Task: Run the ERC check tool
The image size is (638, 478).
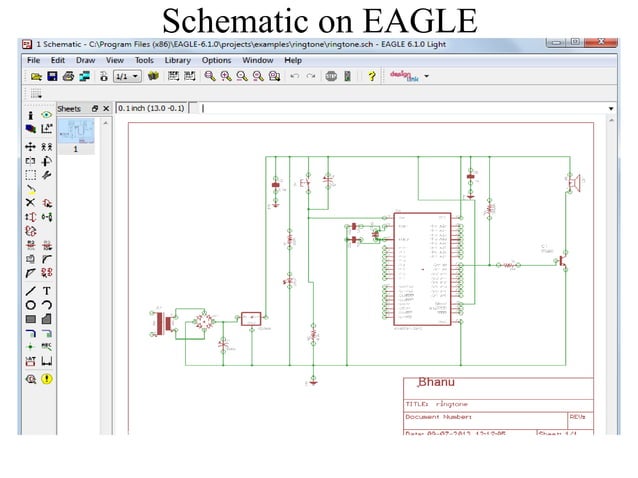Action: 31,379
